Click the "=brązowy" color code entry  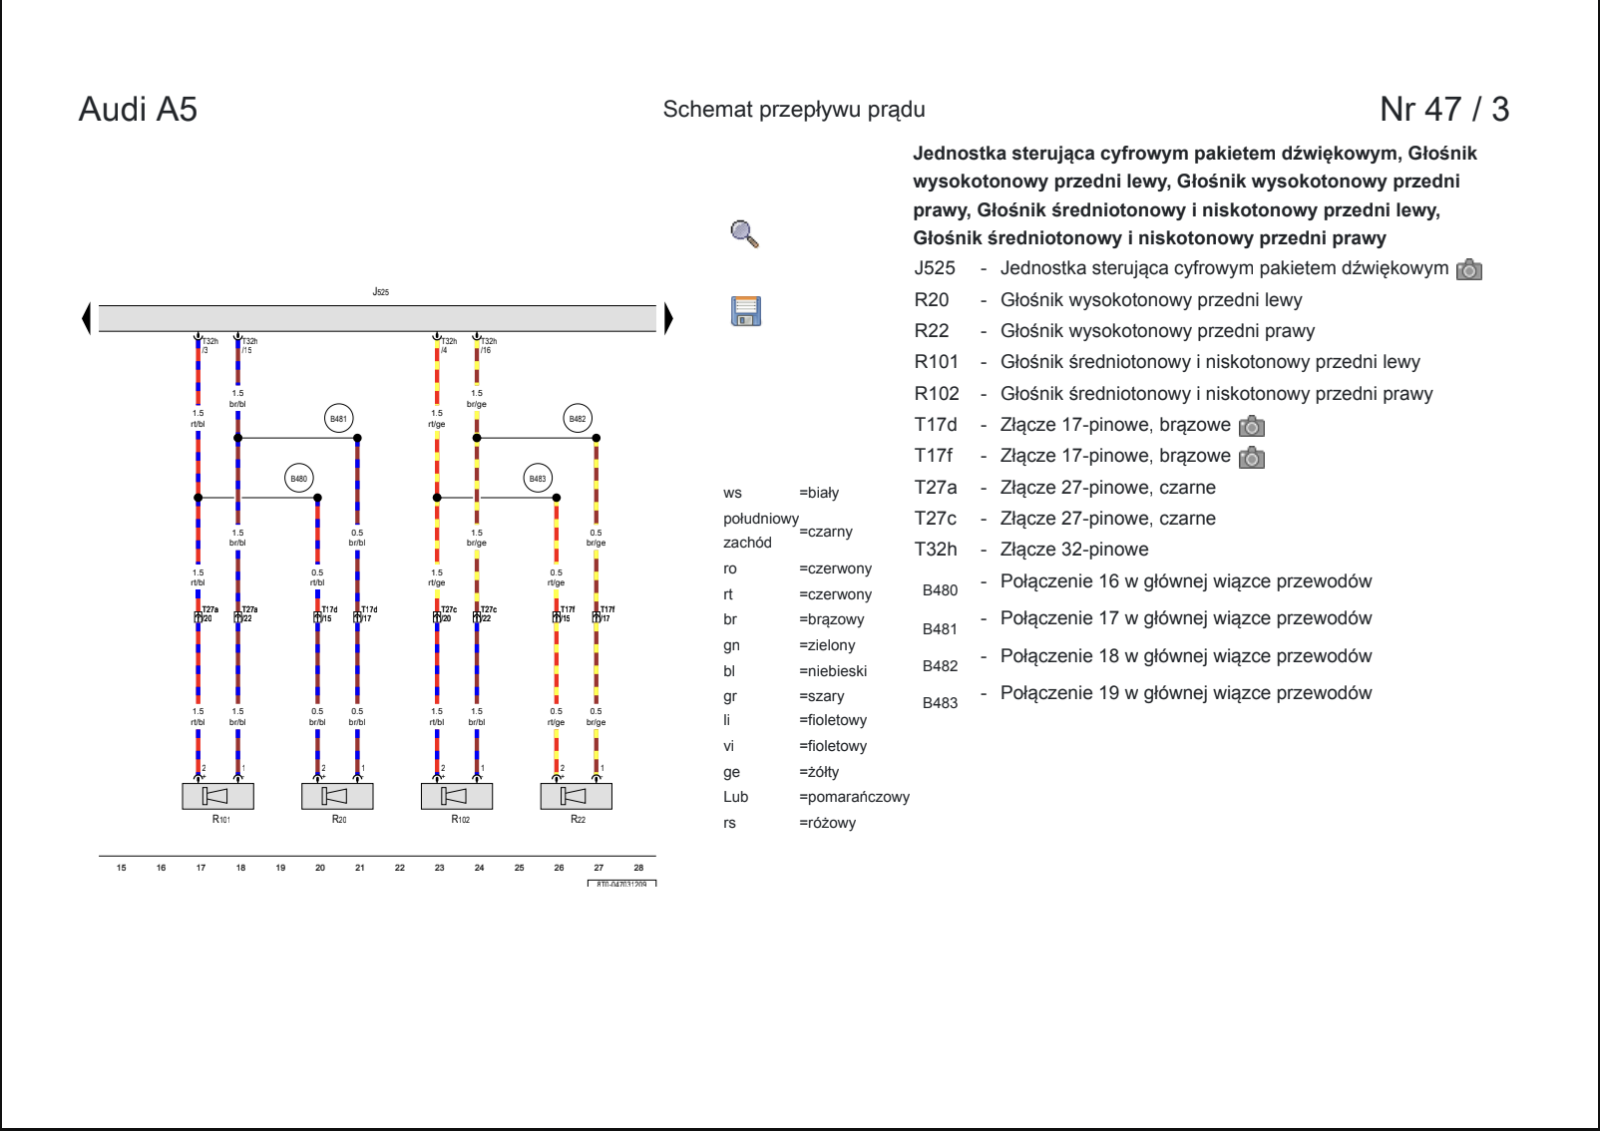832,620
